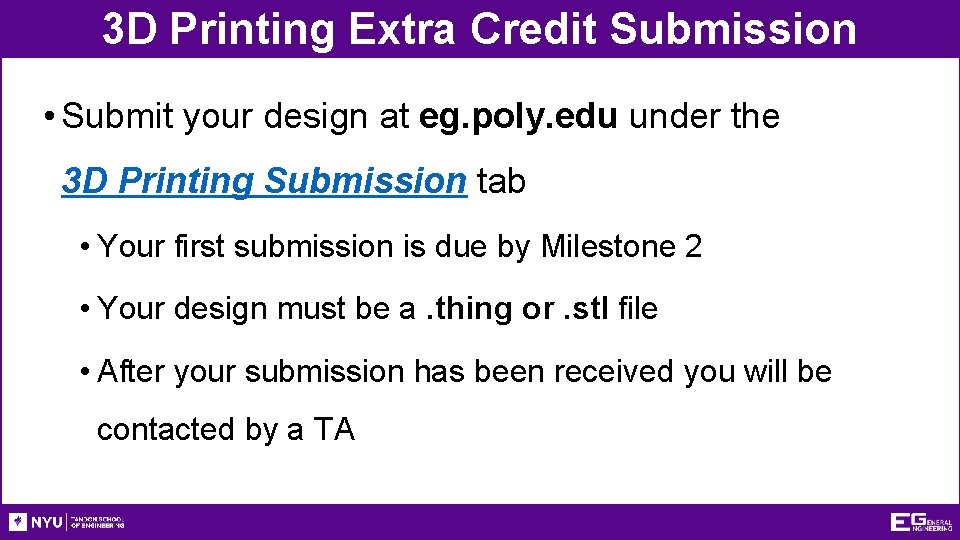The image size is (960, 540).
Task: Click the word file after .stl
Action: pyautogui.click(x=638, y=309)
